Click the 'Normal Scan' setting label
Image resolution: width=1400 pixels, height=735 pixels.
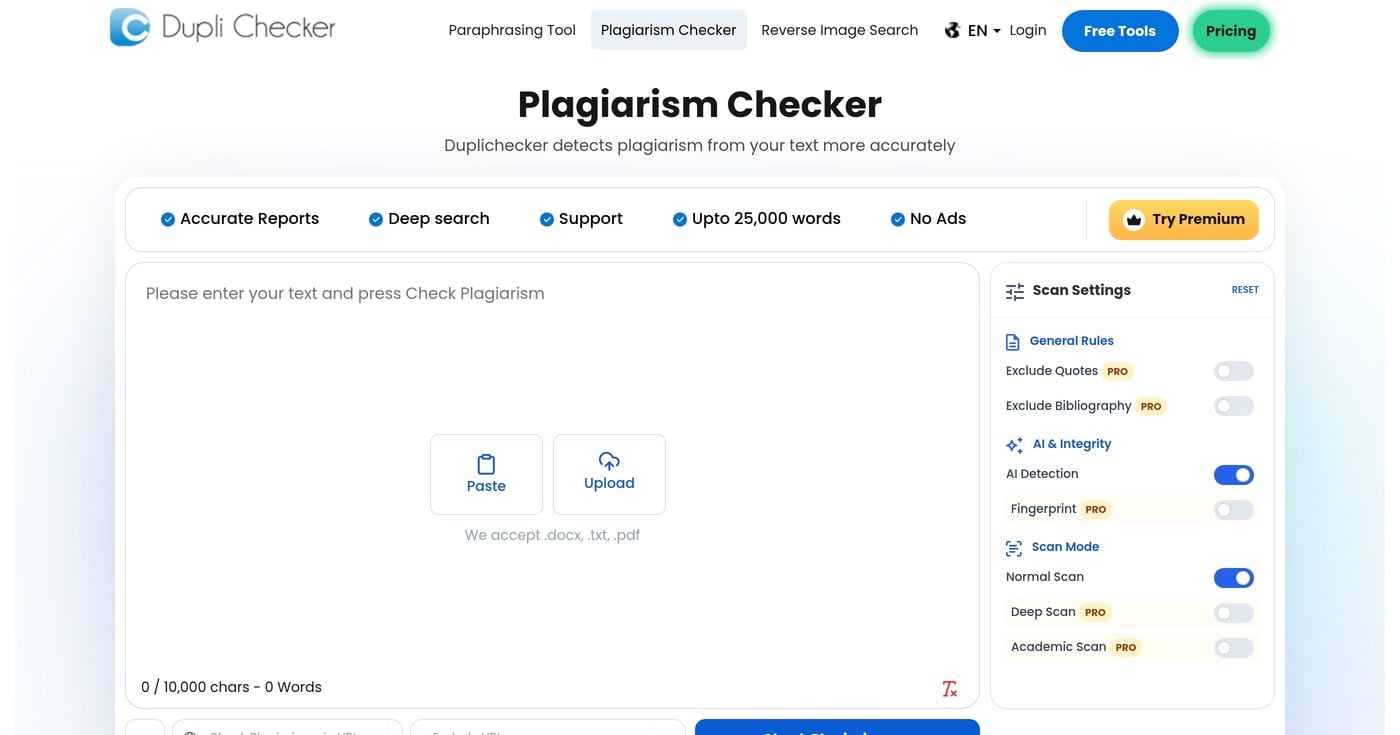pyautogui.click(x=1045, y=577)
